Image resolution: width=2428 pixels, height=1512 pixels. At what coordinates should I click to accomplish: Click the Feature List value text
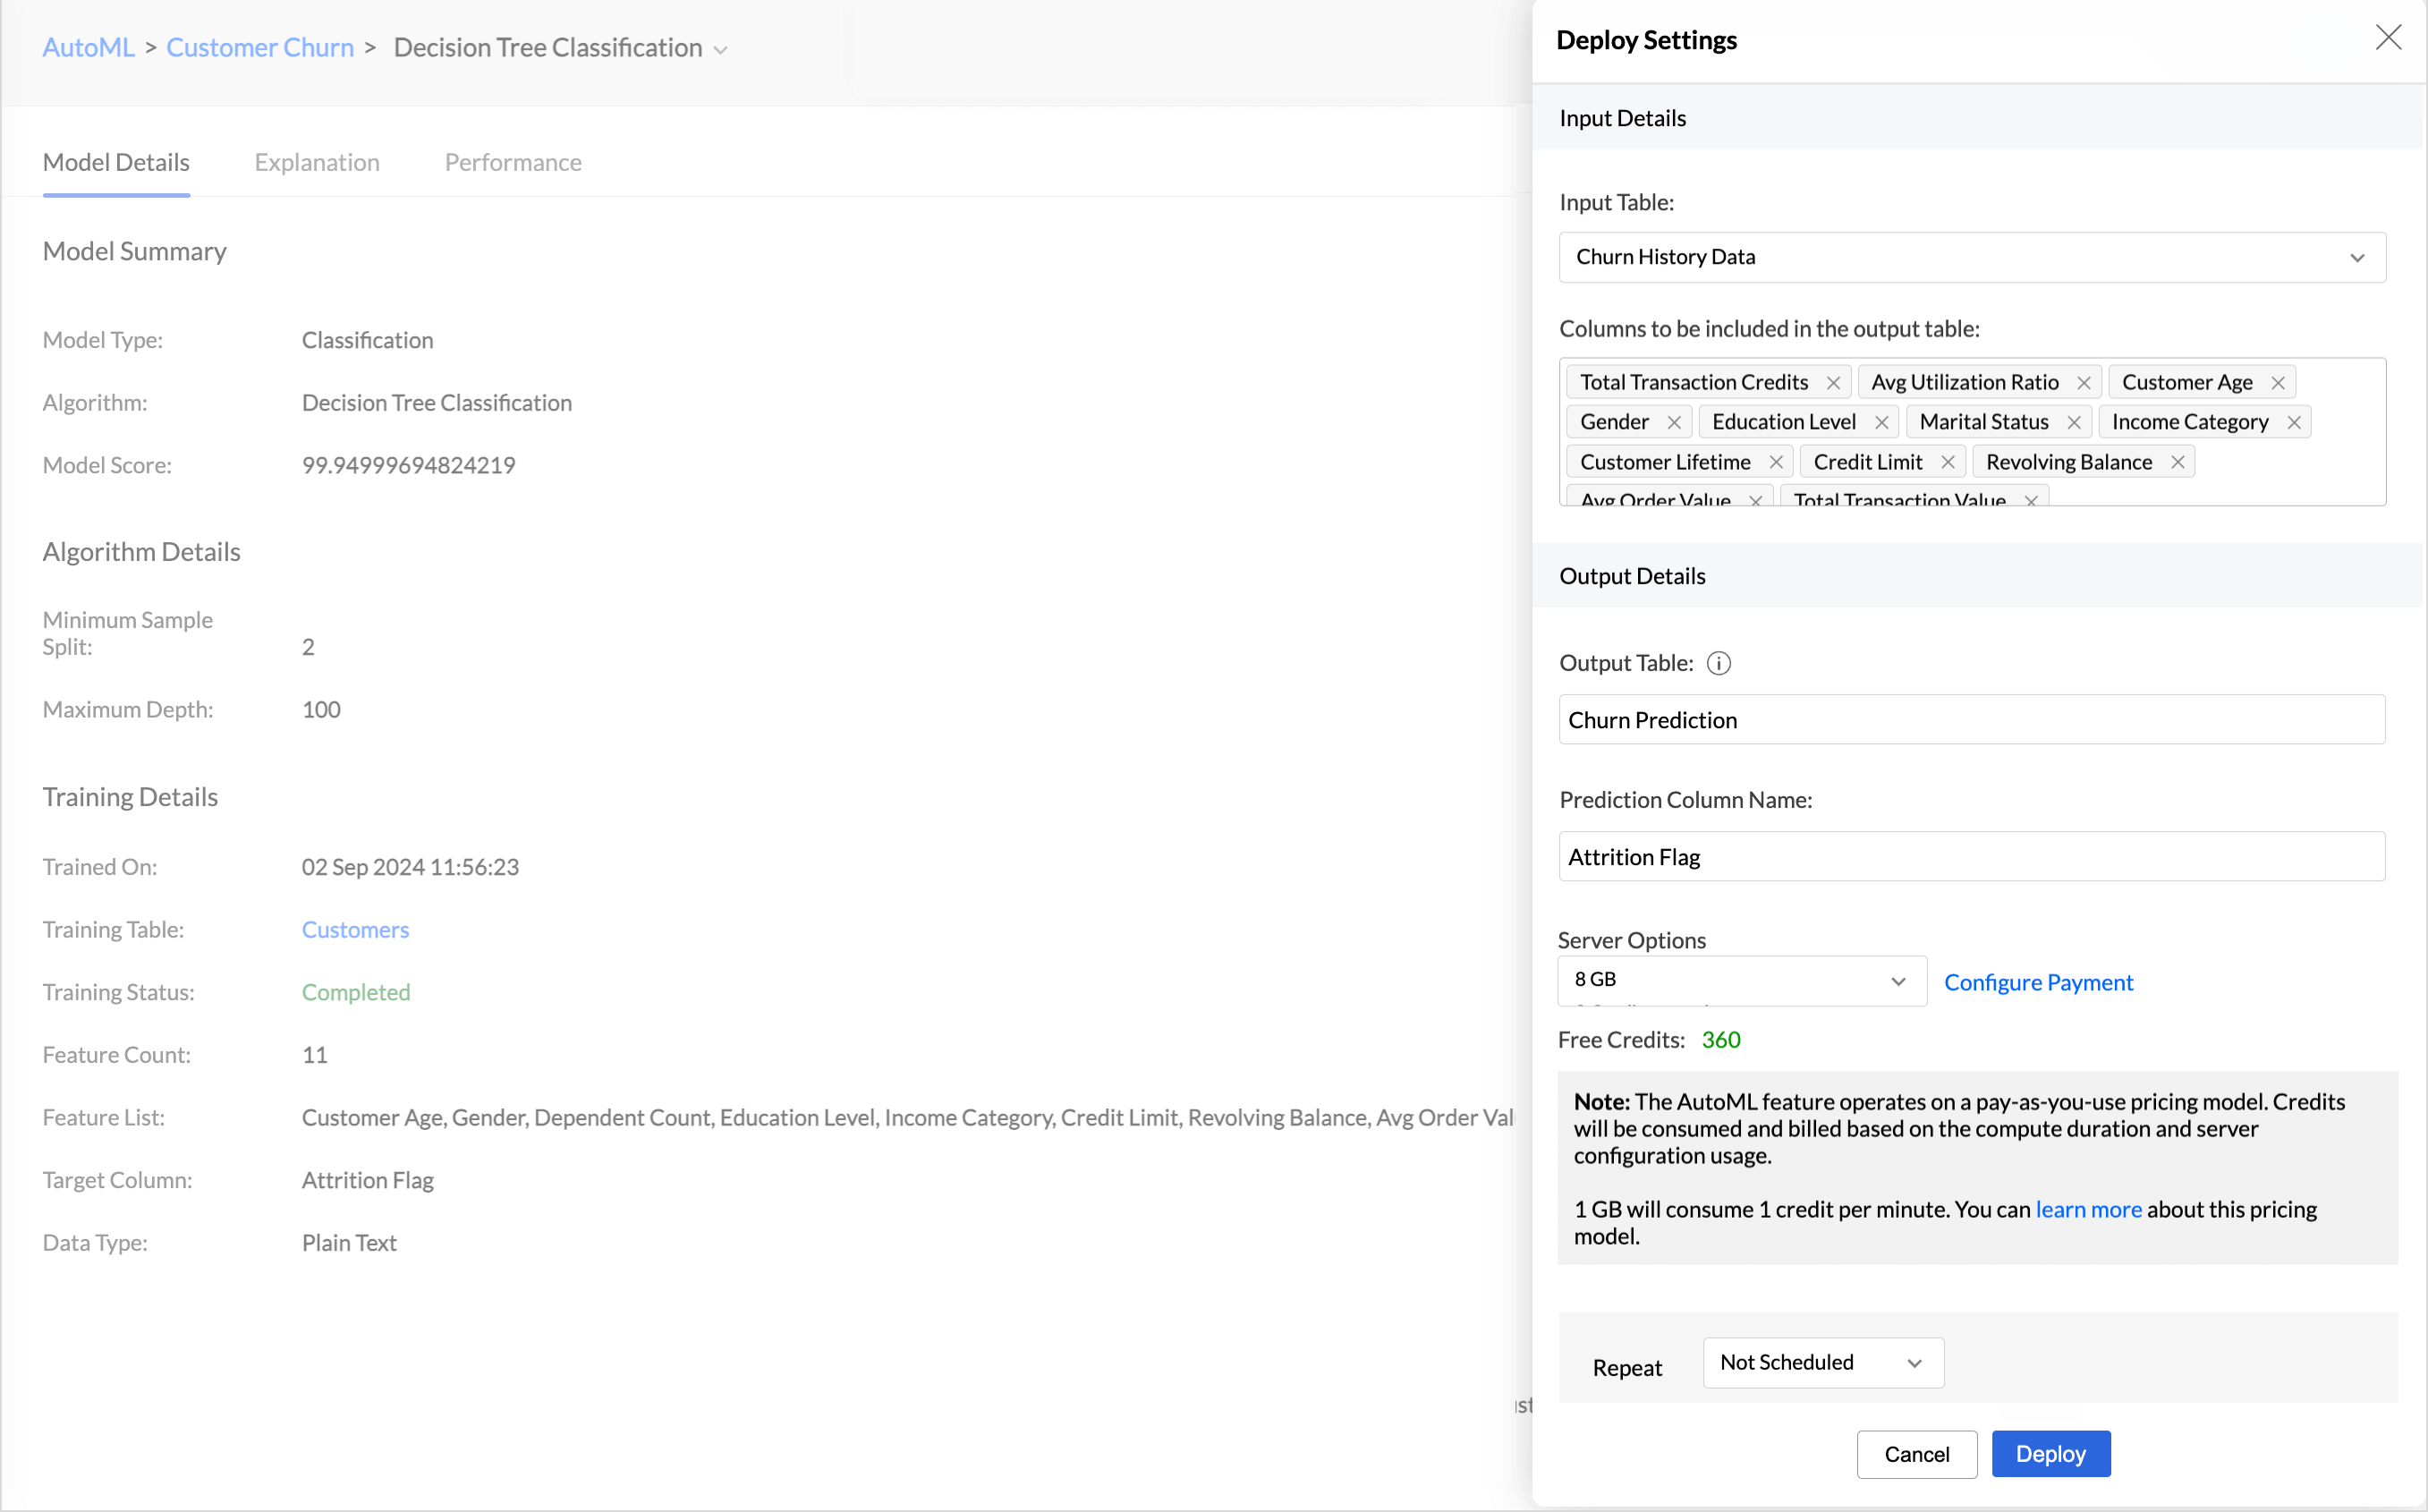907,1117
